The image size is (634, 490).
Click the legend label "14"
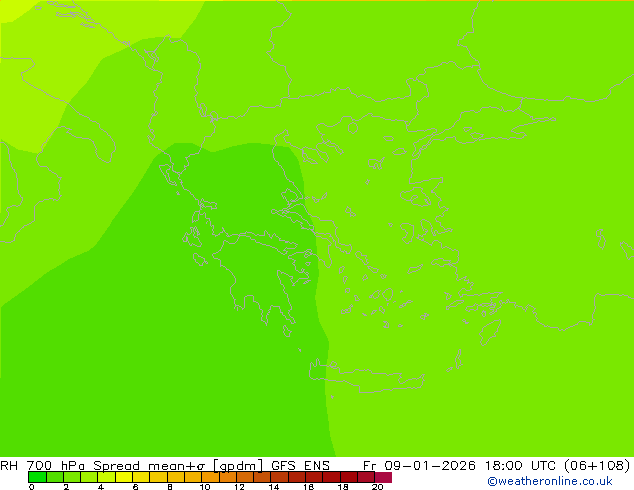pos(274,487)
